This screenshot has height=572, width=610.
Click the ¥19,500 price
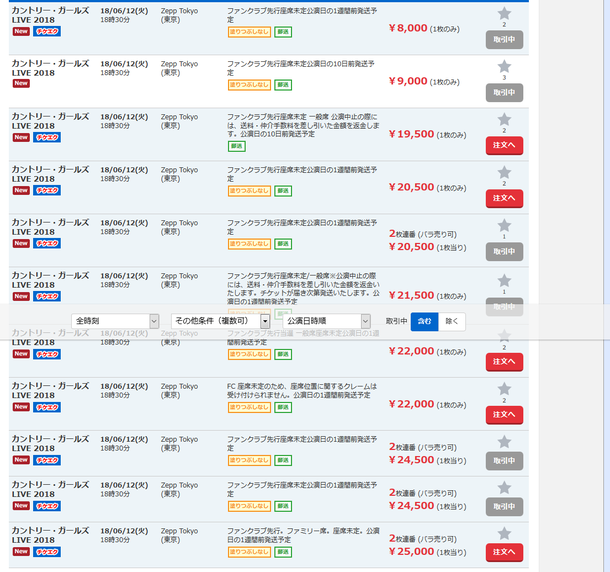[411, 134]
